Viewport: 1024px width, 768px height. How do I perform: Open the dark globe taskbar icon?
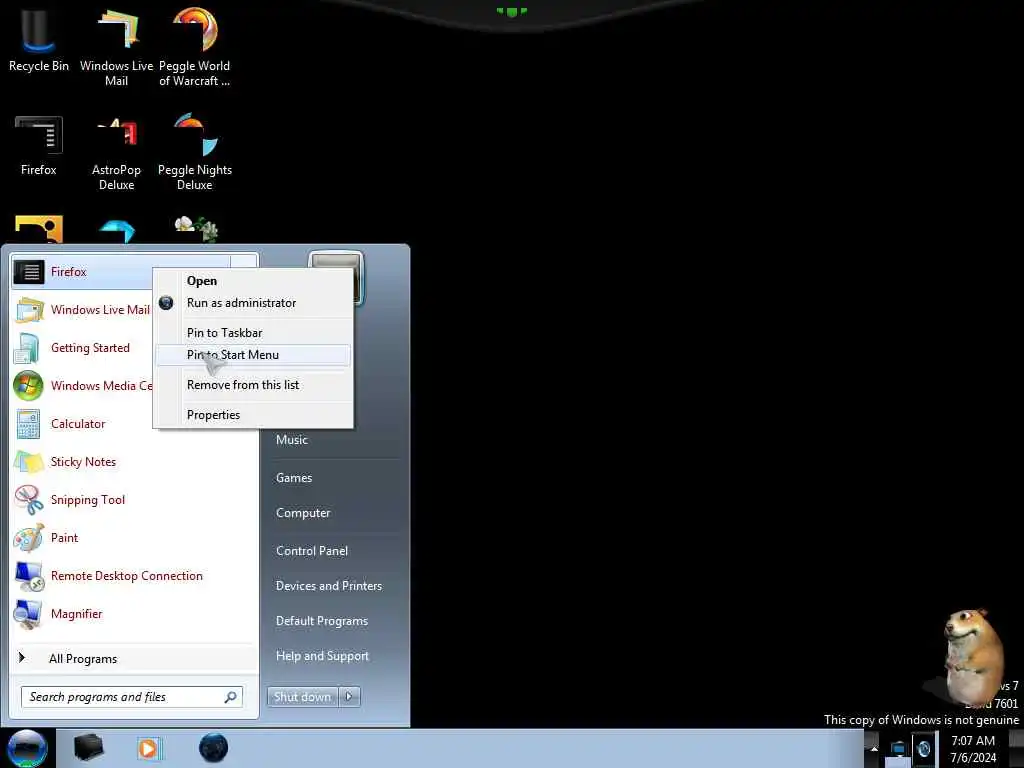point(213,748)
